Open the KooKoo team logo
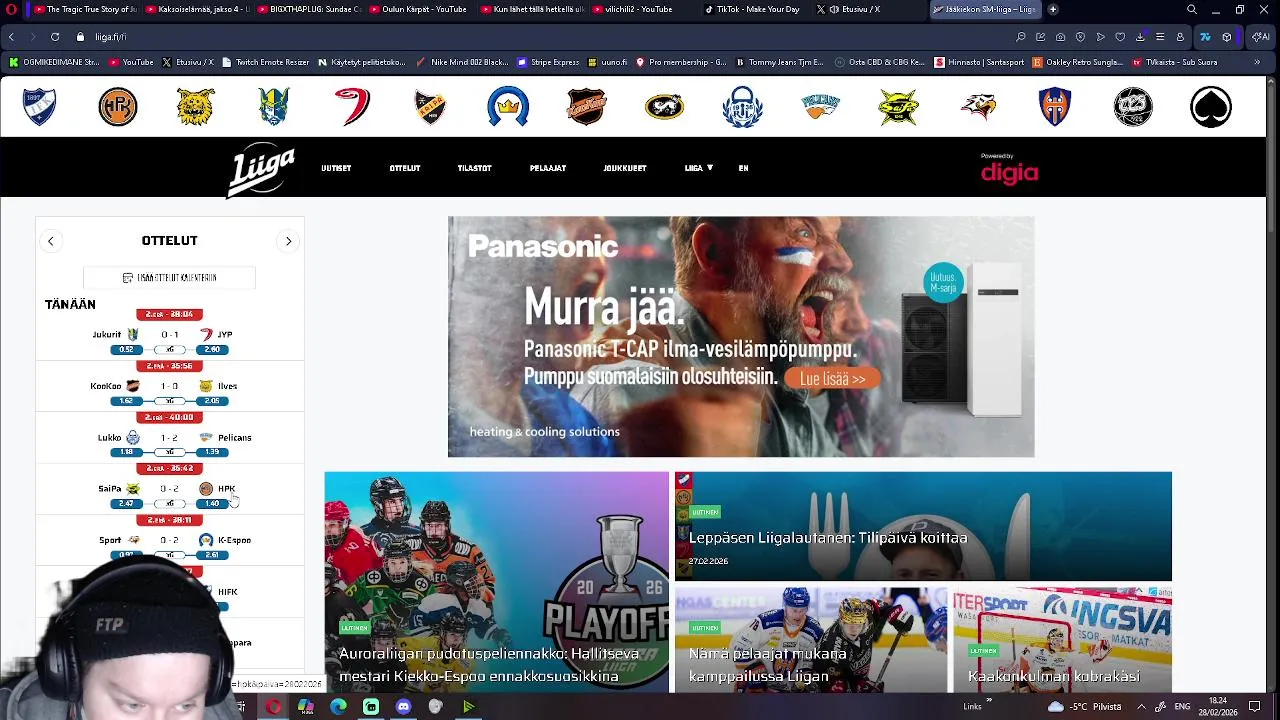Screen dimensions: 1280x720 [x=586, y=107]
